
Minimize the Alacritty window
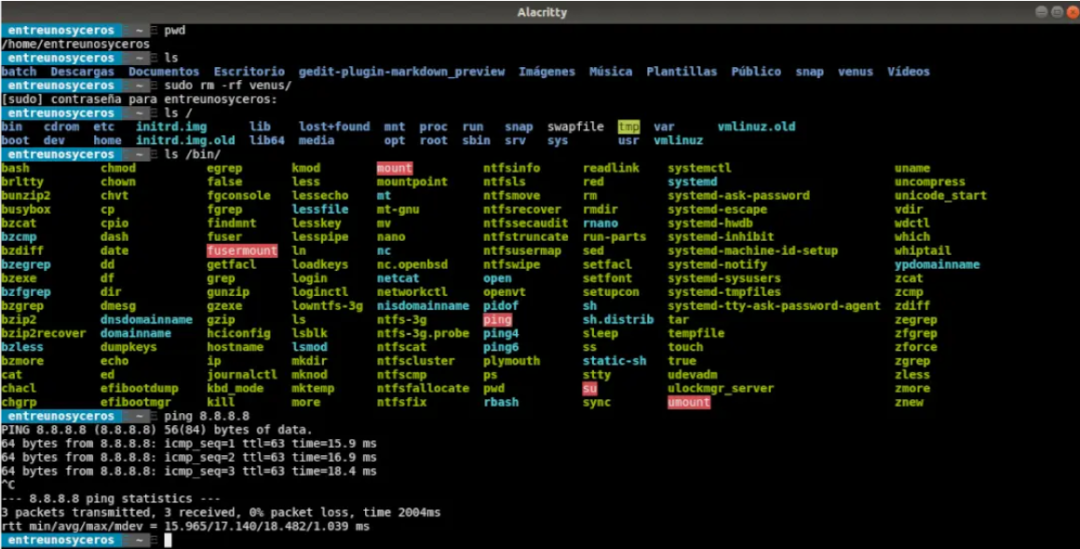[1041, 12]
